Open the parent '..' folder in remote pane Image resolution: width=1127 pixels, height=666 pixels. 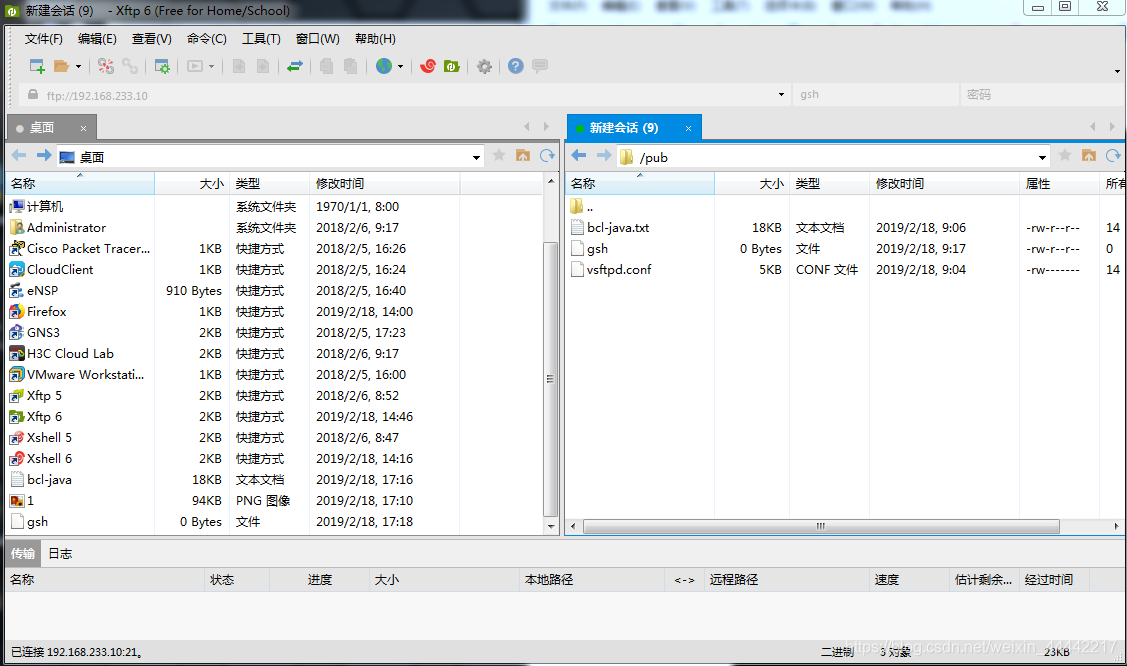[x=589, y=207]
